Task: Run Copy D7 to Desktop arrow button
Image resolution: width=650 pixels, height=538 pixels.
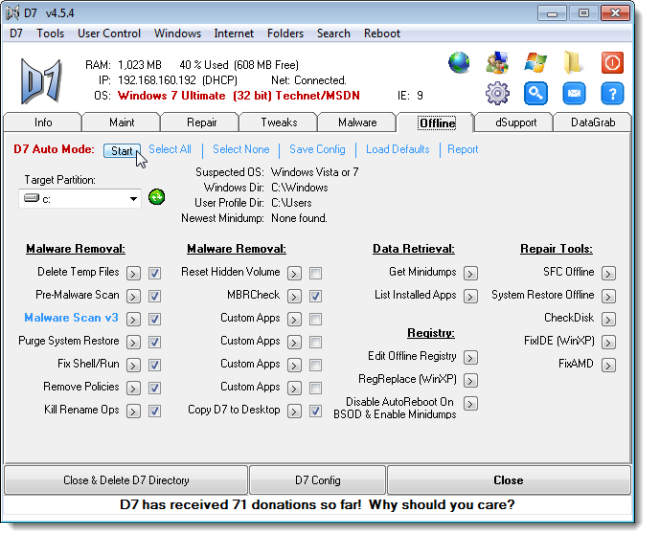Action: [294, 411]
